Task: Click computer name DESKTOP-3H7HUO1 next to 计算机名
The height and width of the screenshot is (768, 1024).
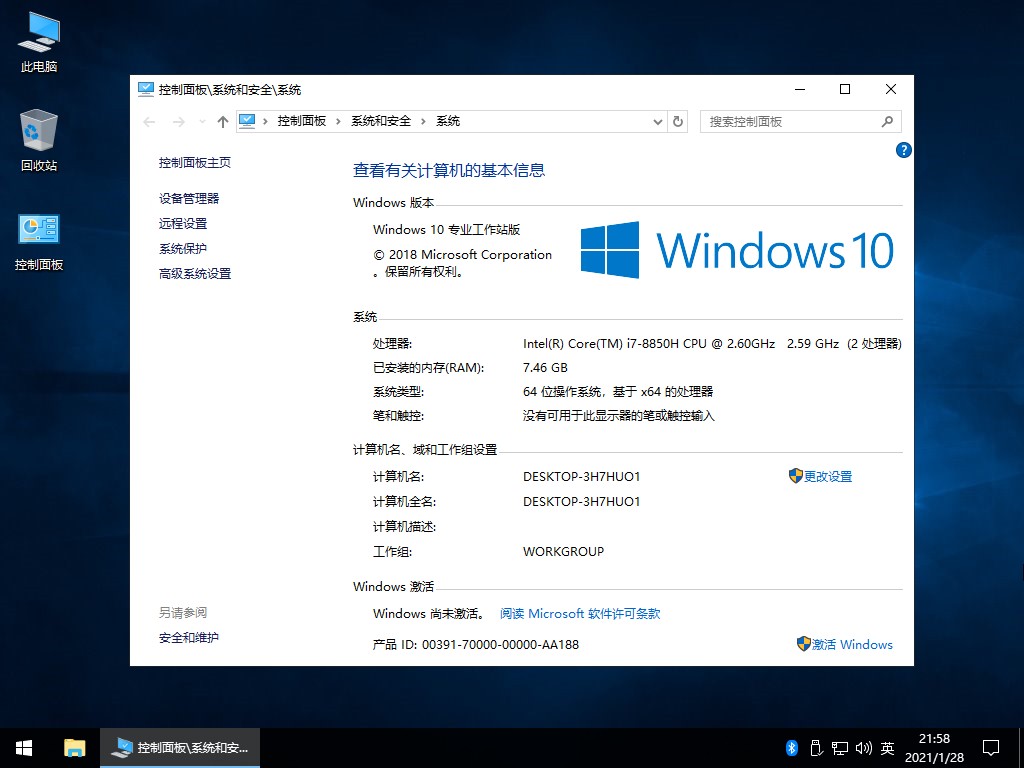Action: [x=581, y=477]
